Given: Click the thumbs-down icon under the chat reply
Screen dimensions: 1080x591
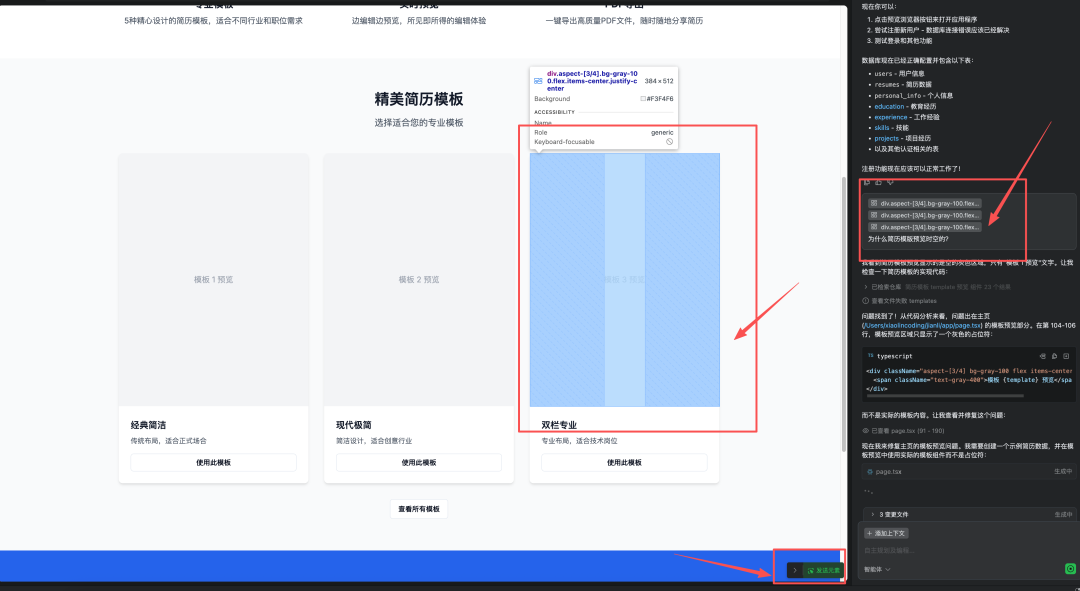Looking at the screenshot, I should pyautogui.click(x=891, y=183).
